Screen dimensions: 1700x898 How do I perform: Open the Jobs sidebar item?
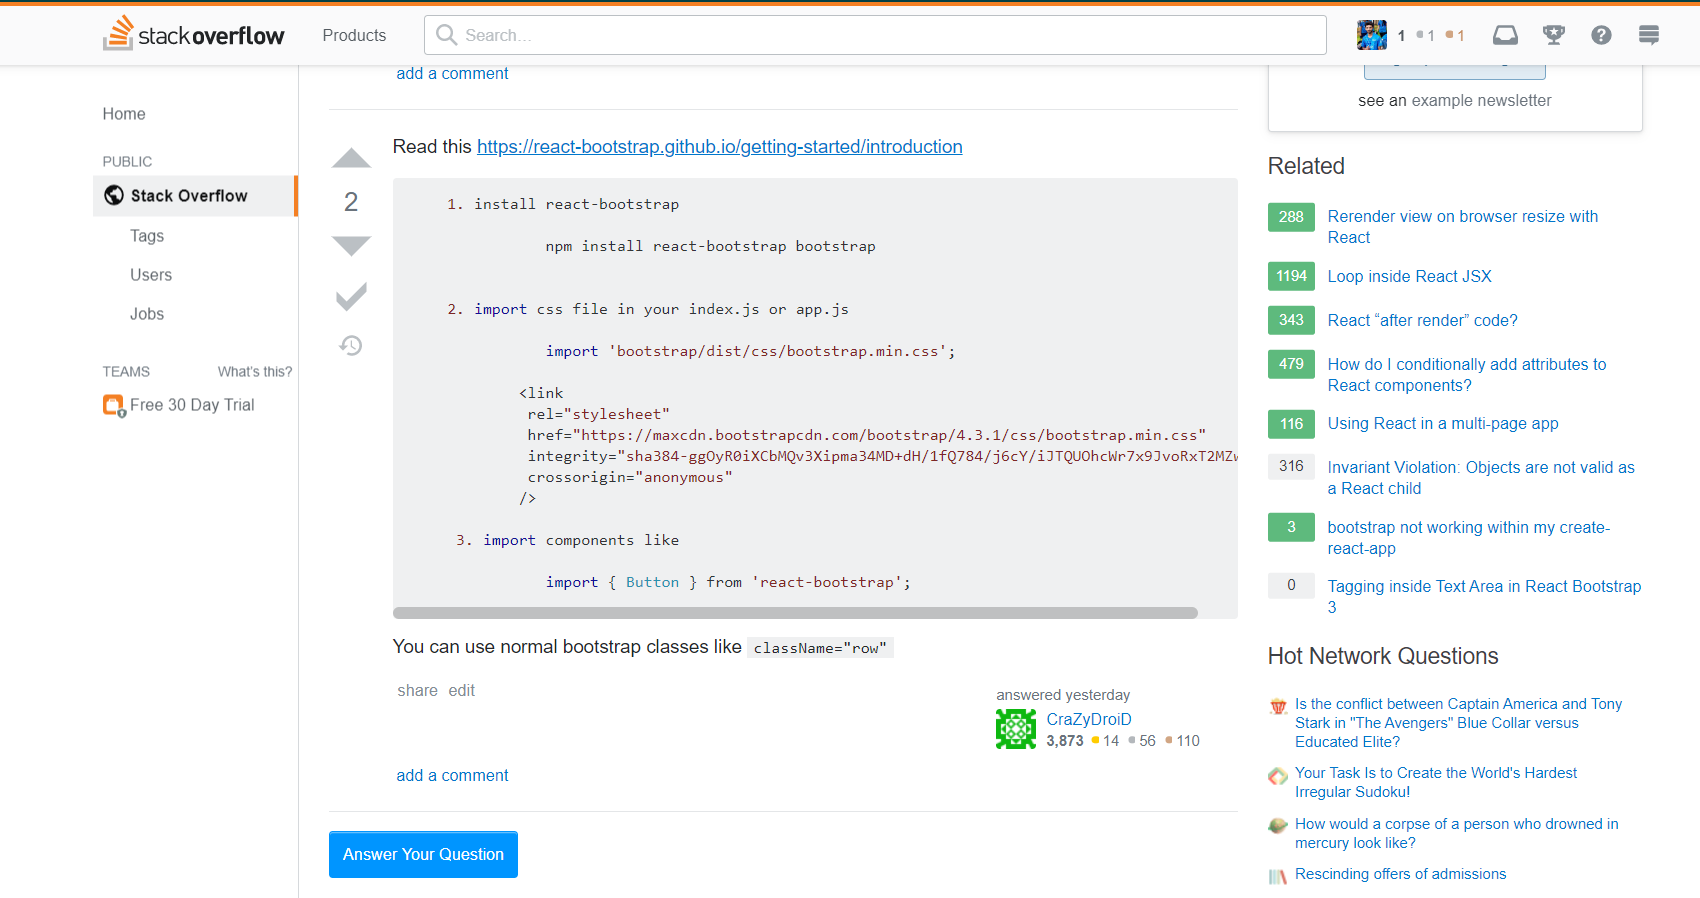[147, 314]
